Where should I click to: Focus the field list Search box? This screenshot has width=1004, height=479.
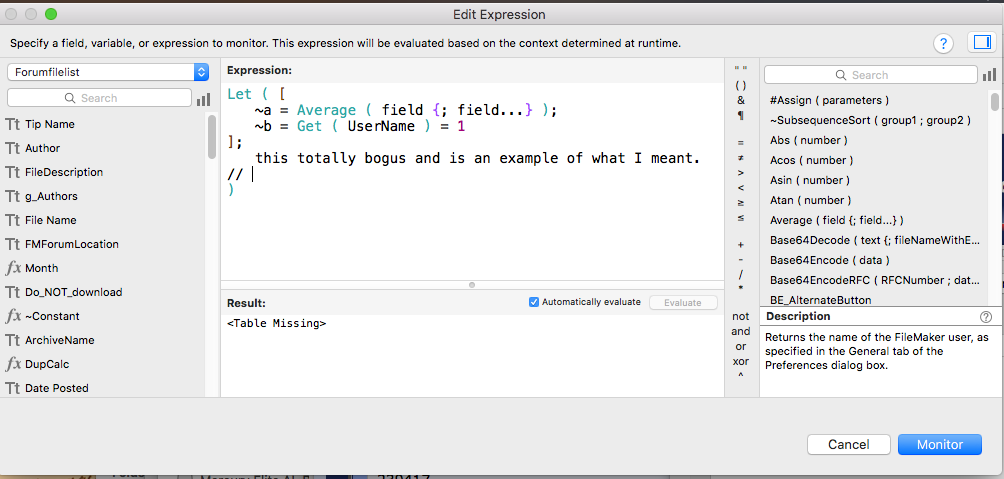[x=99, y=98]
